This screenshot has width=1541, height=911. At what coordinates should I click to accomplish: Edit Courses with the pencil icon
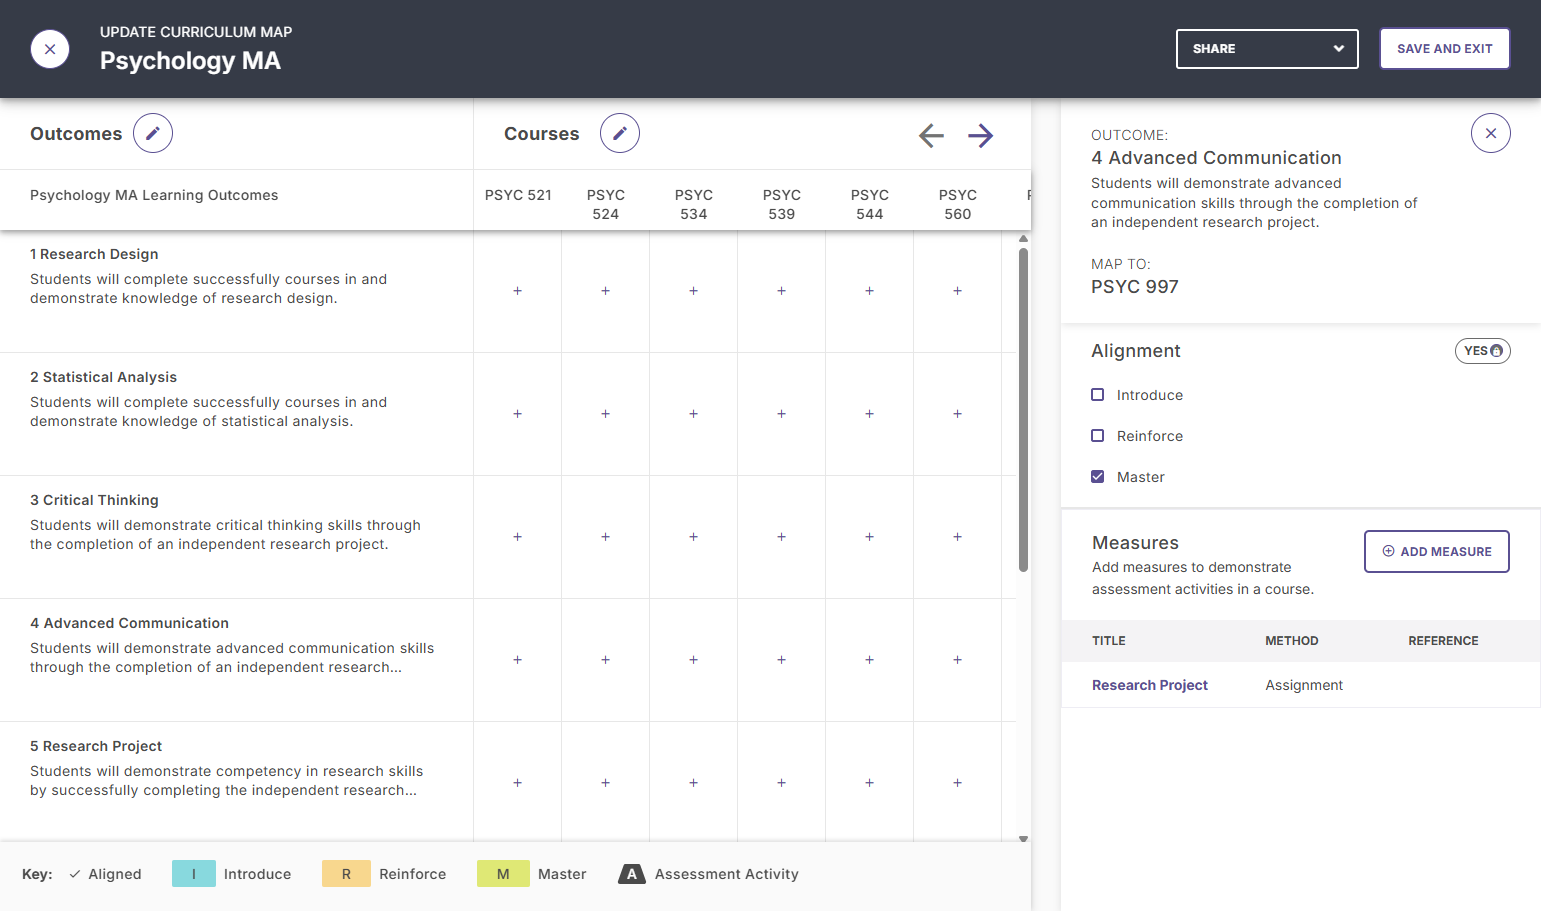tap(620, 133)
